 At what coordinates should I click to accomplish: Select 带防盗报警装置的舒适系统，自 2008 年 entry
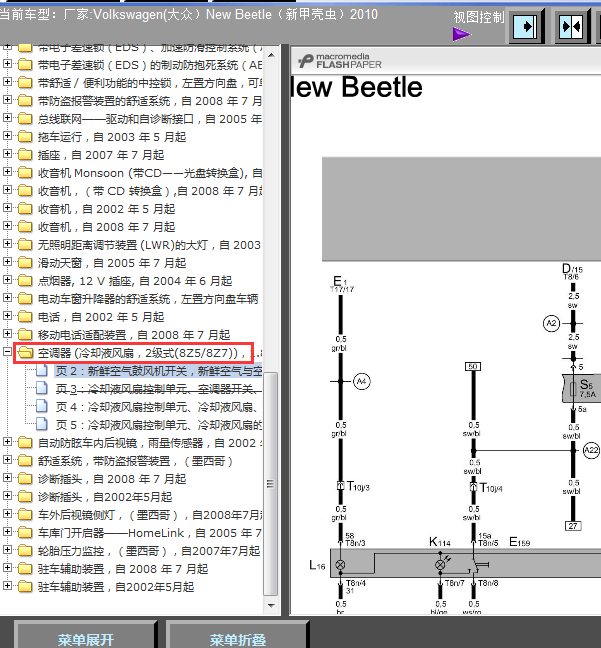tap(150, 101)
